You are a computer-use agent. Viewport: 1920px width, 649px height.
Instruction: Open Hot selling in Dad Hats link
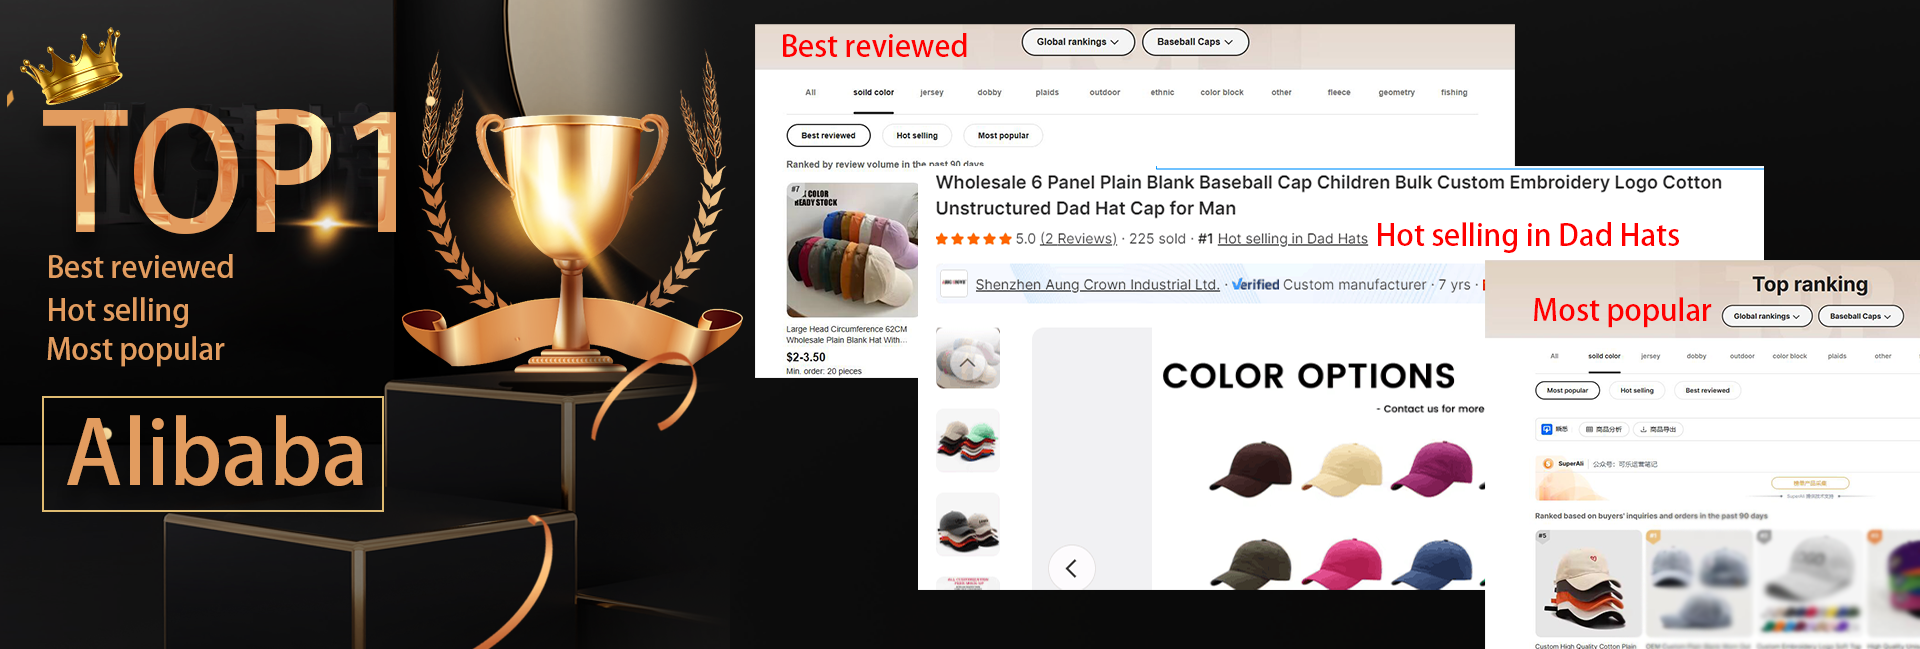pos(1292,239)
